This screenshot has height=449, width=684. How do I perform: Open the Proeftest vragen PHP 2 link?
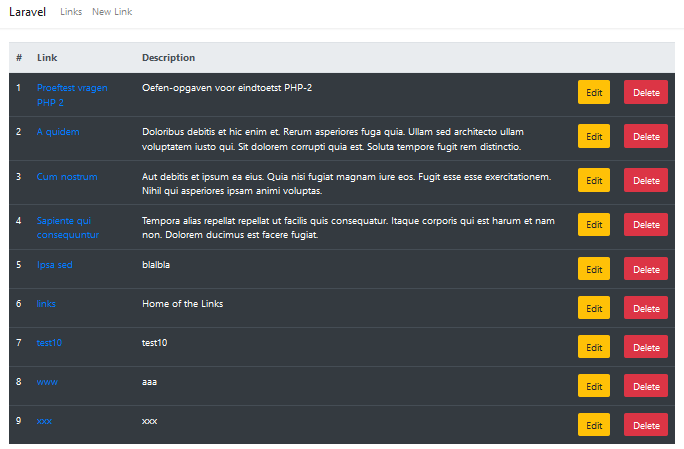(72, 95)
